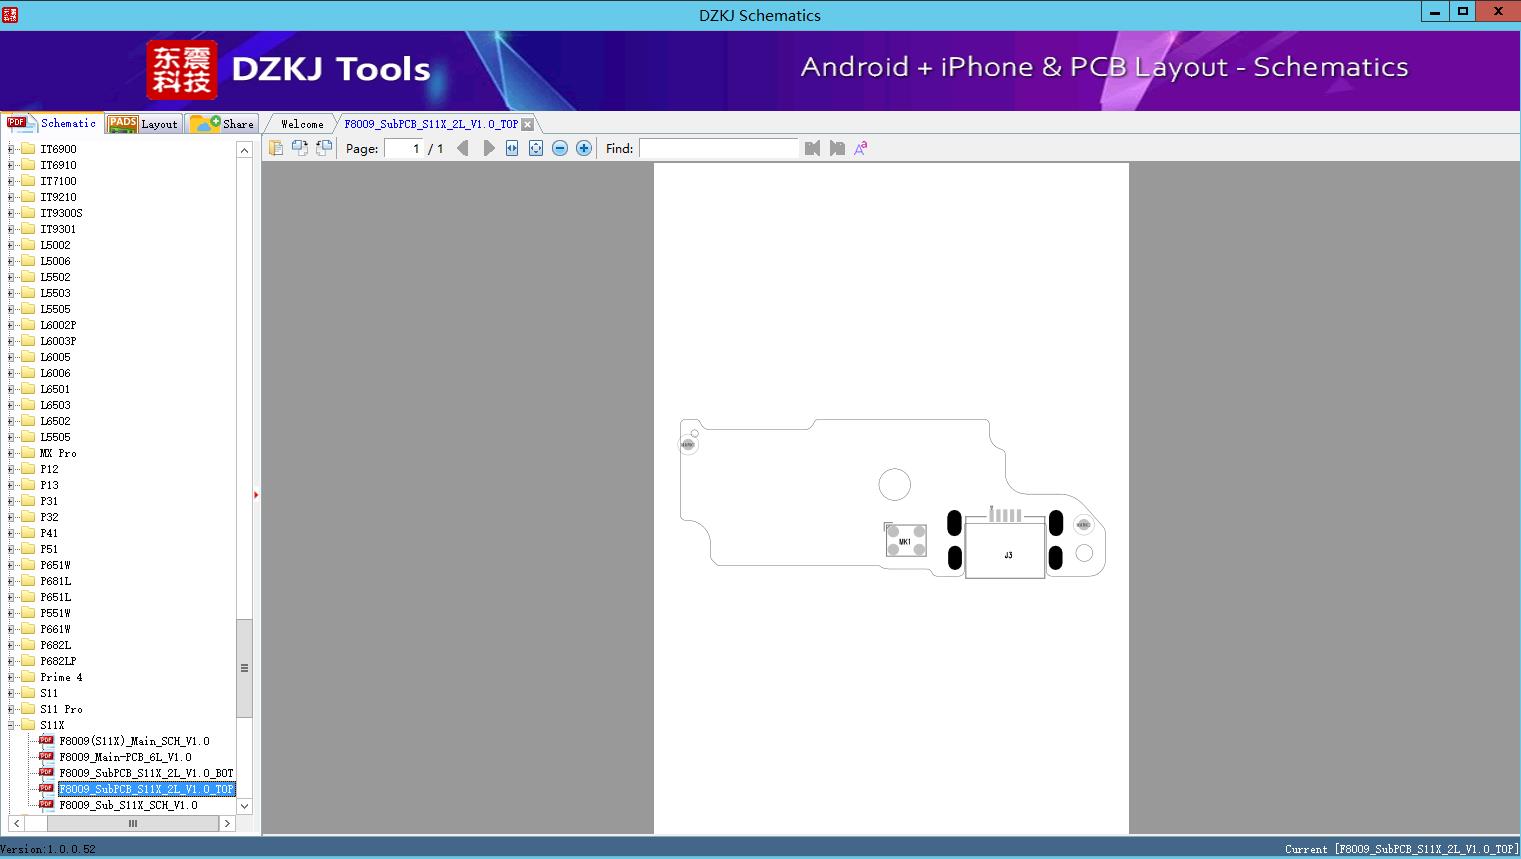Click the Find text box
Screen dimensions: 1521x859
click(719, 148)
